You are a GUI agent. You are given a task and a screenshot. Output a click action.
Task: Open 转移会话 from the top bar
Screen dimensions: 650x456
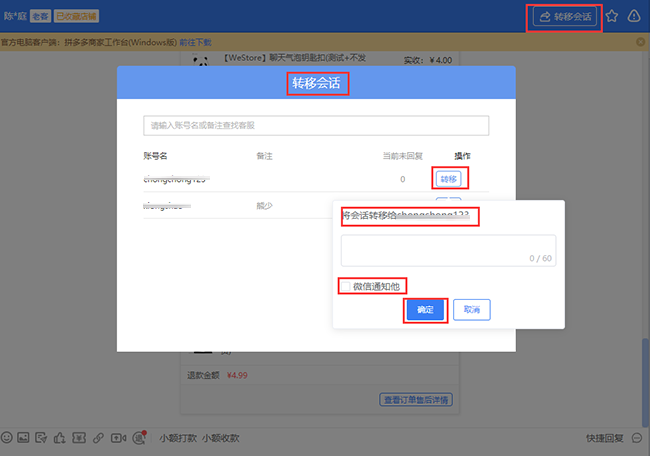(565, 17)
